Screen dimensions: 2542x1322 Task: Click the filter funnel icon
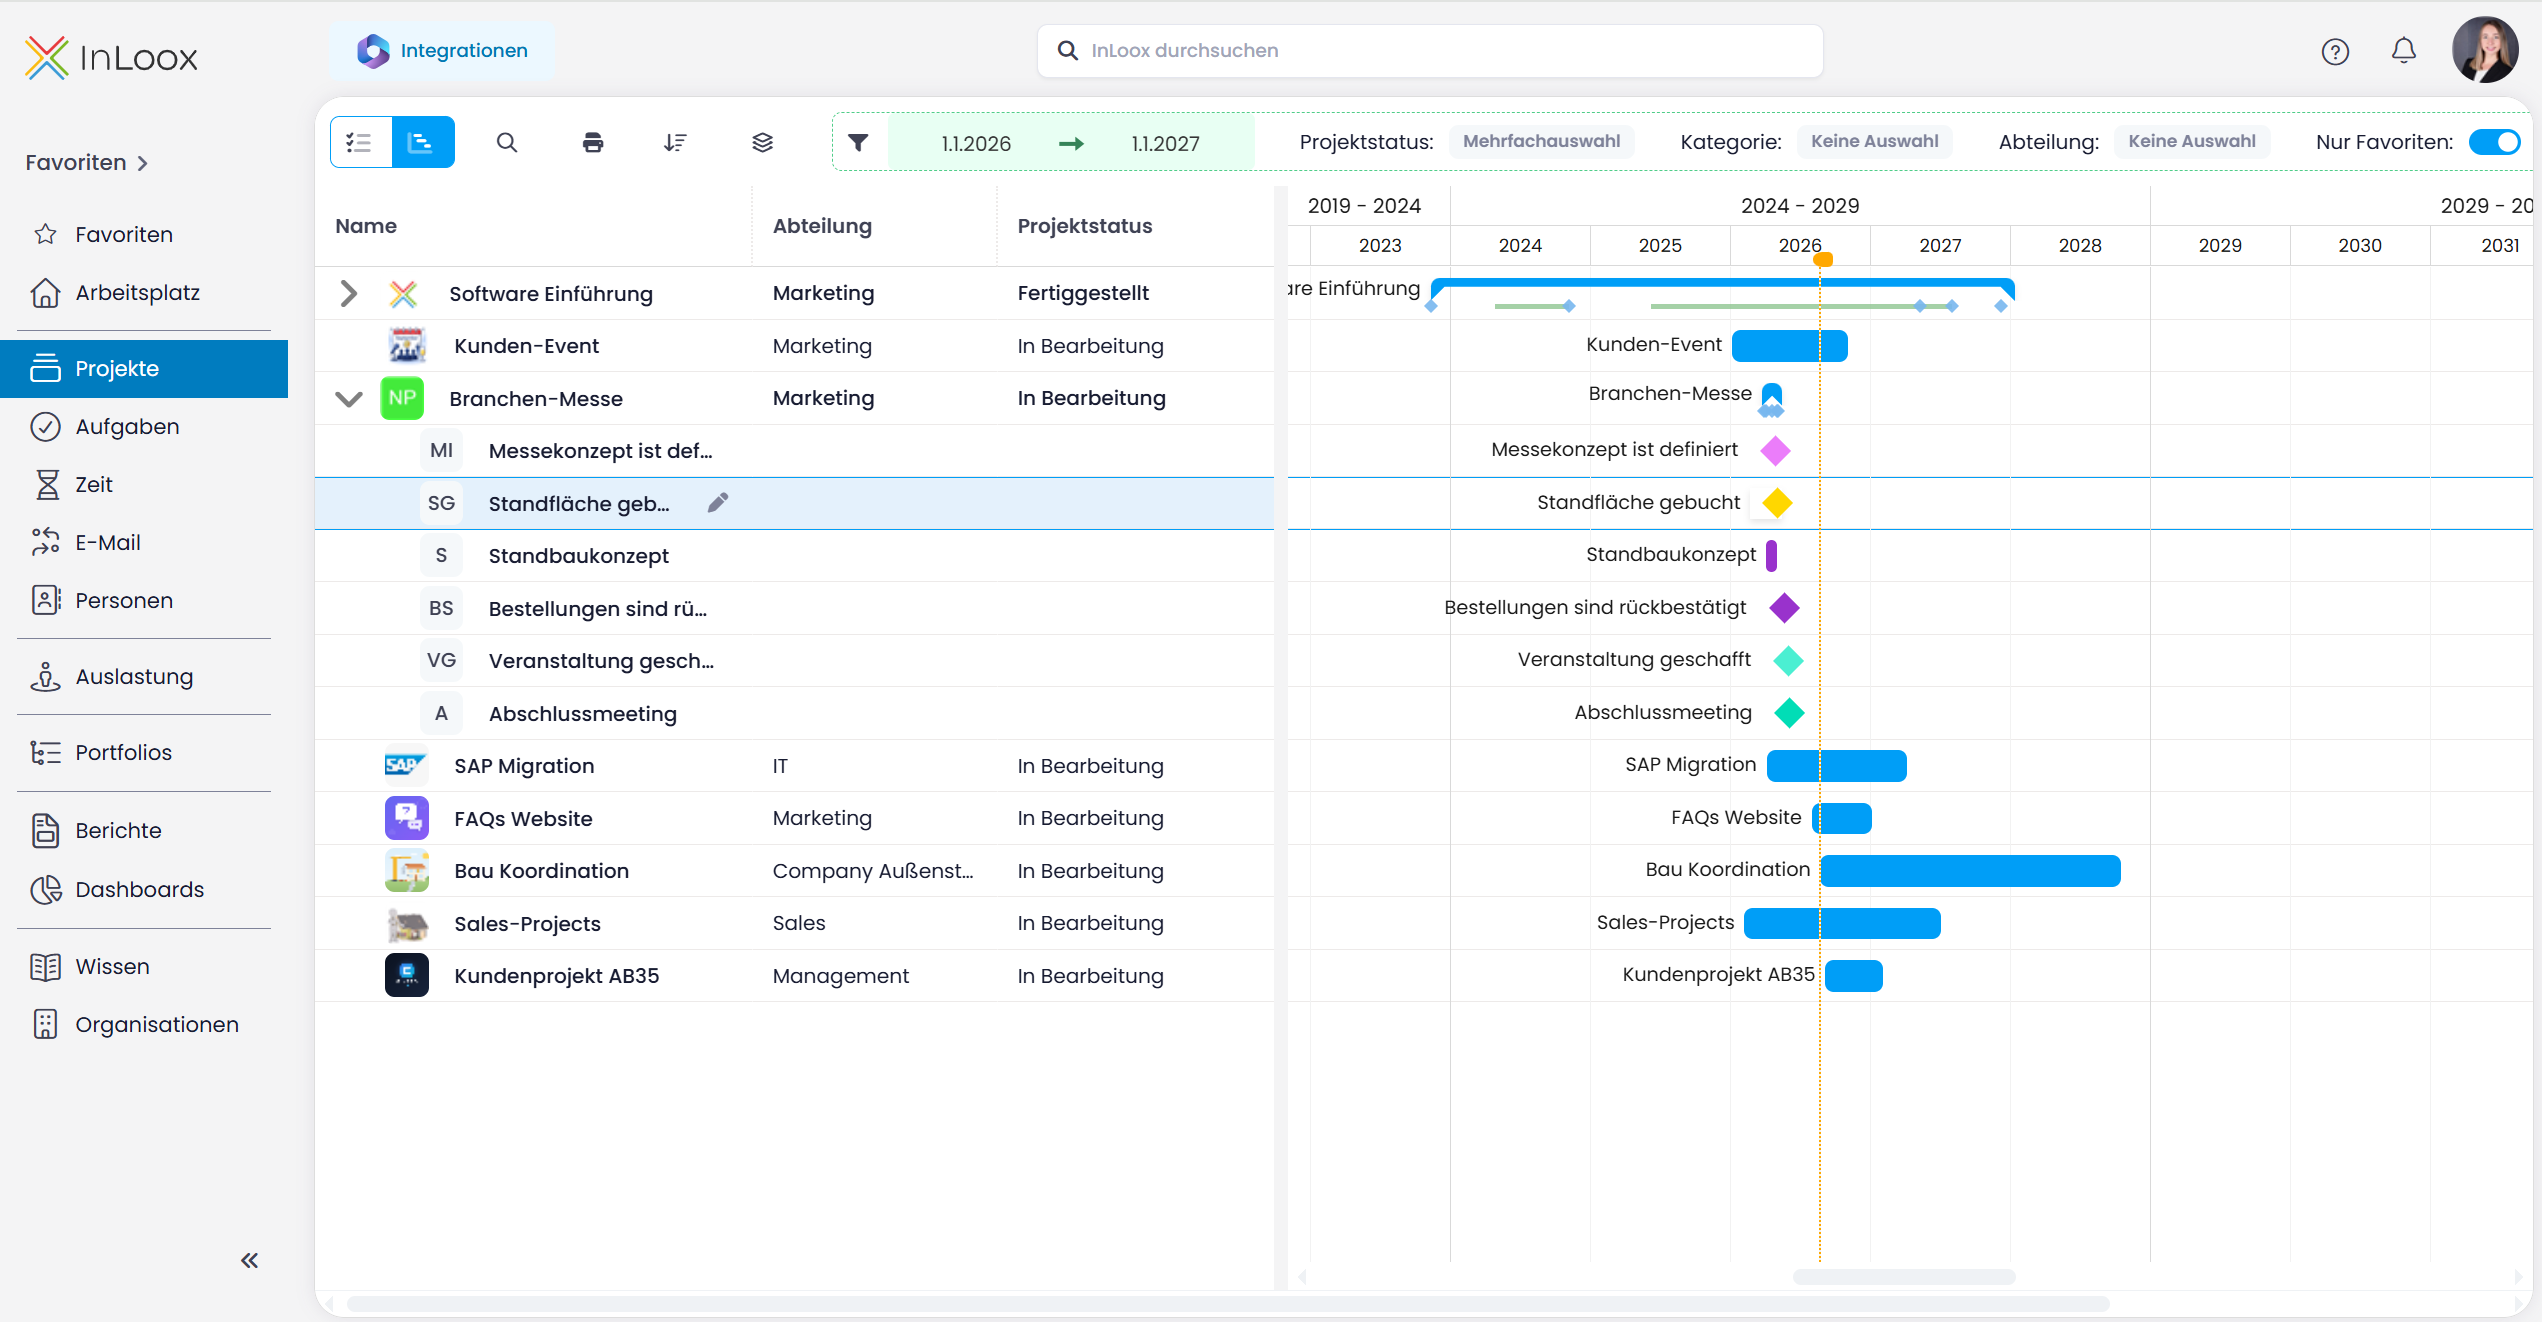[858, 142]
